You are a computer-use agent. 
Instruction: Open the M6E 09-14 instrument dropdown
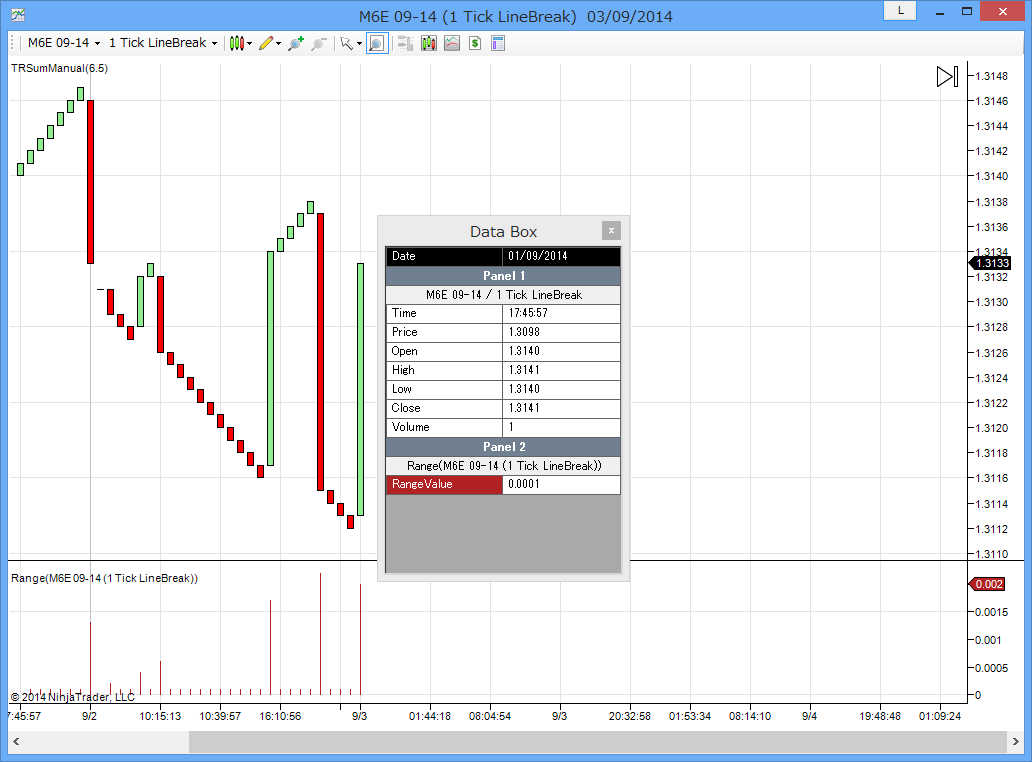point(64,43)
